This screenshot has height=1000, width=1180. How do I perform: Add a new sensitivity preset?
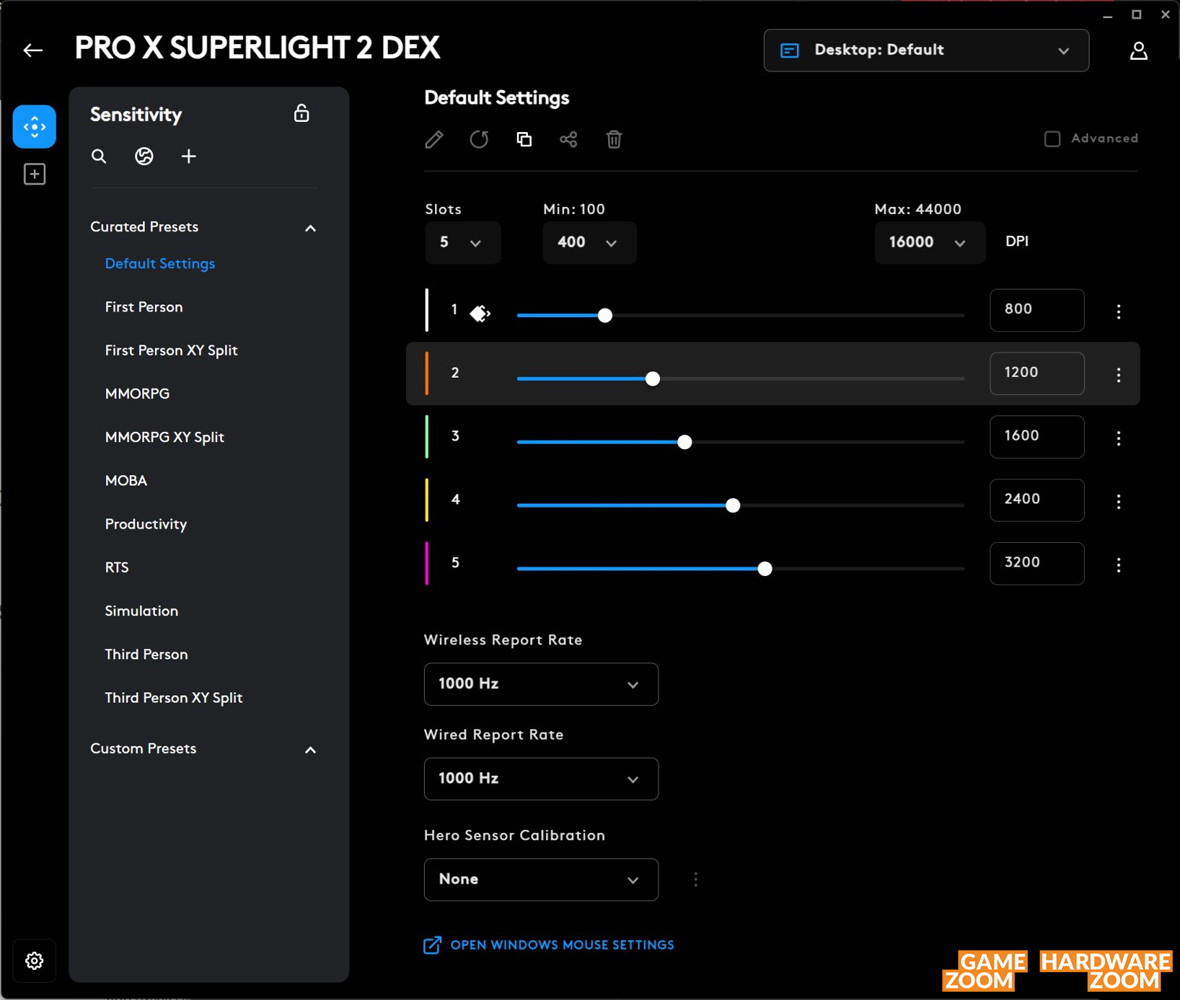(189, 157)
